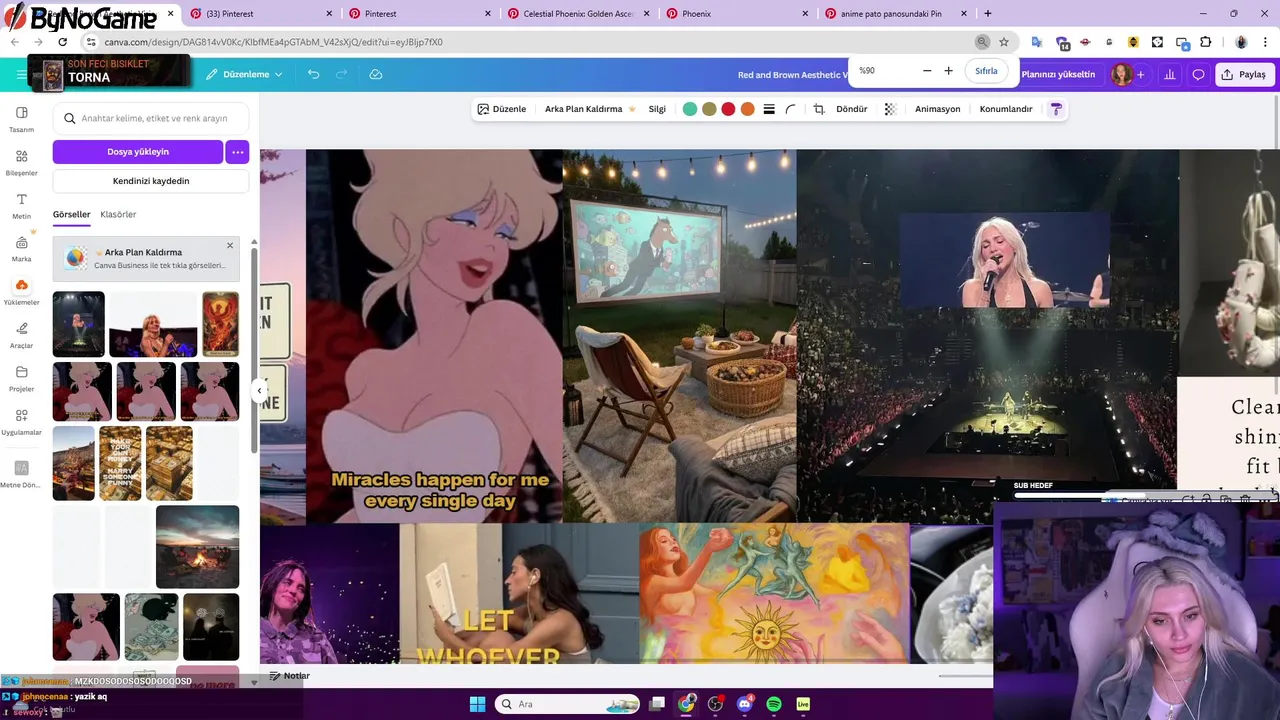Click the Animasyon button
The width and height of the screenshot is (1280, 720).
click(937, 109)
